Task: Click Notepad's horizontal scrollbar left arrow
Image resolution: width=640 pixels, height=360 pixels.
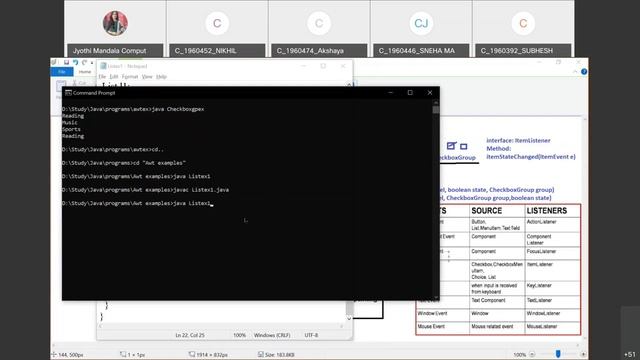Action: click(101, 326)
